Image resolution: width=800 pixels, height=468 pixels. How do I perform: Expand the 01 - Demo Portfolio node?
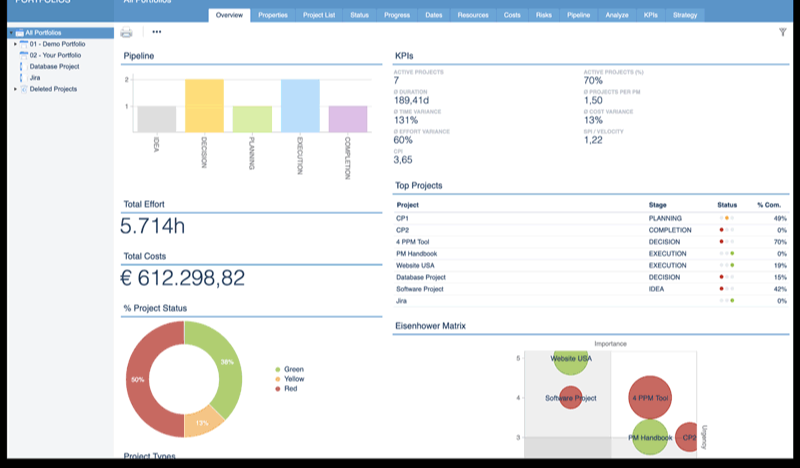(x=15, y=44)
